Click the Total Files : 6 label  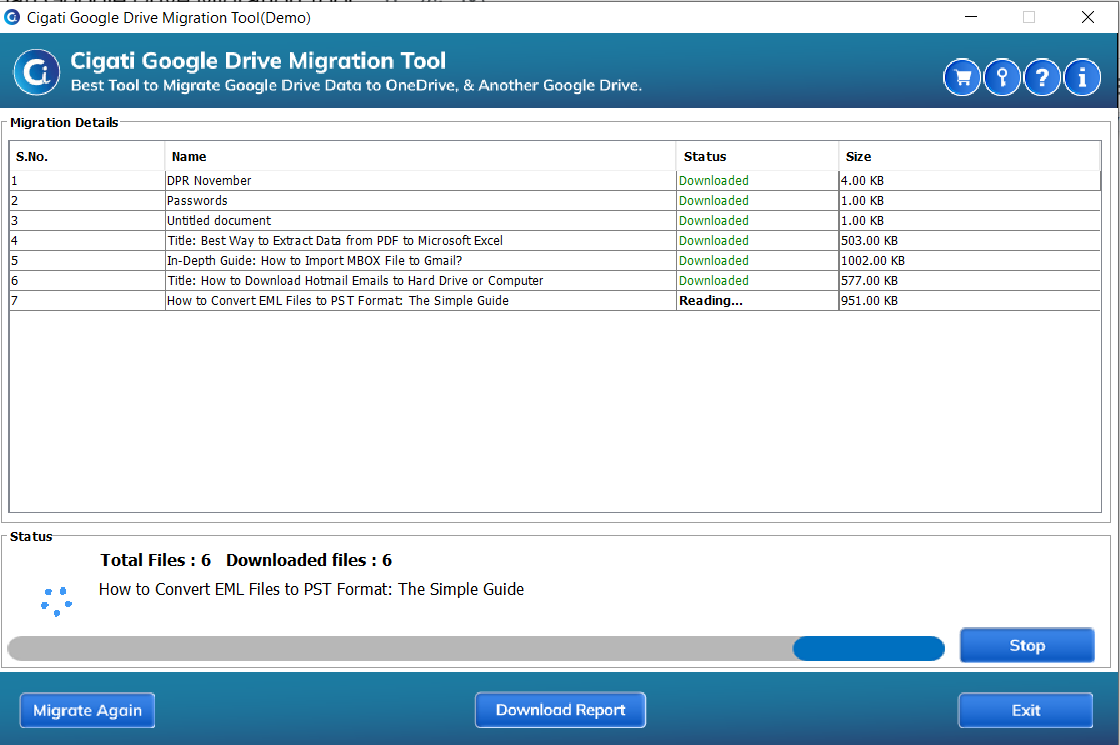tap(156, 560)
